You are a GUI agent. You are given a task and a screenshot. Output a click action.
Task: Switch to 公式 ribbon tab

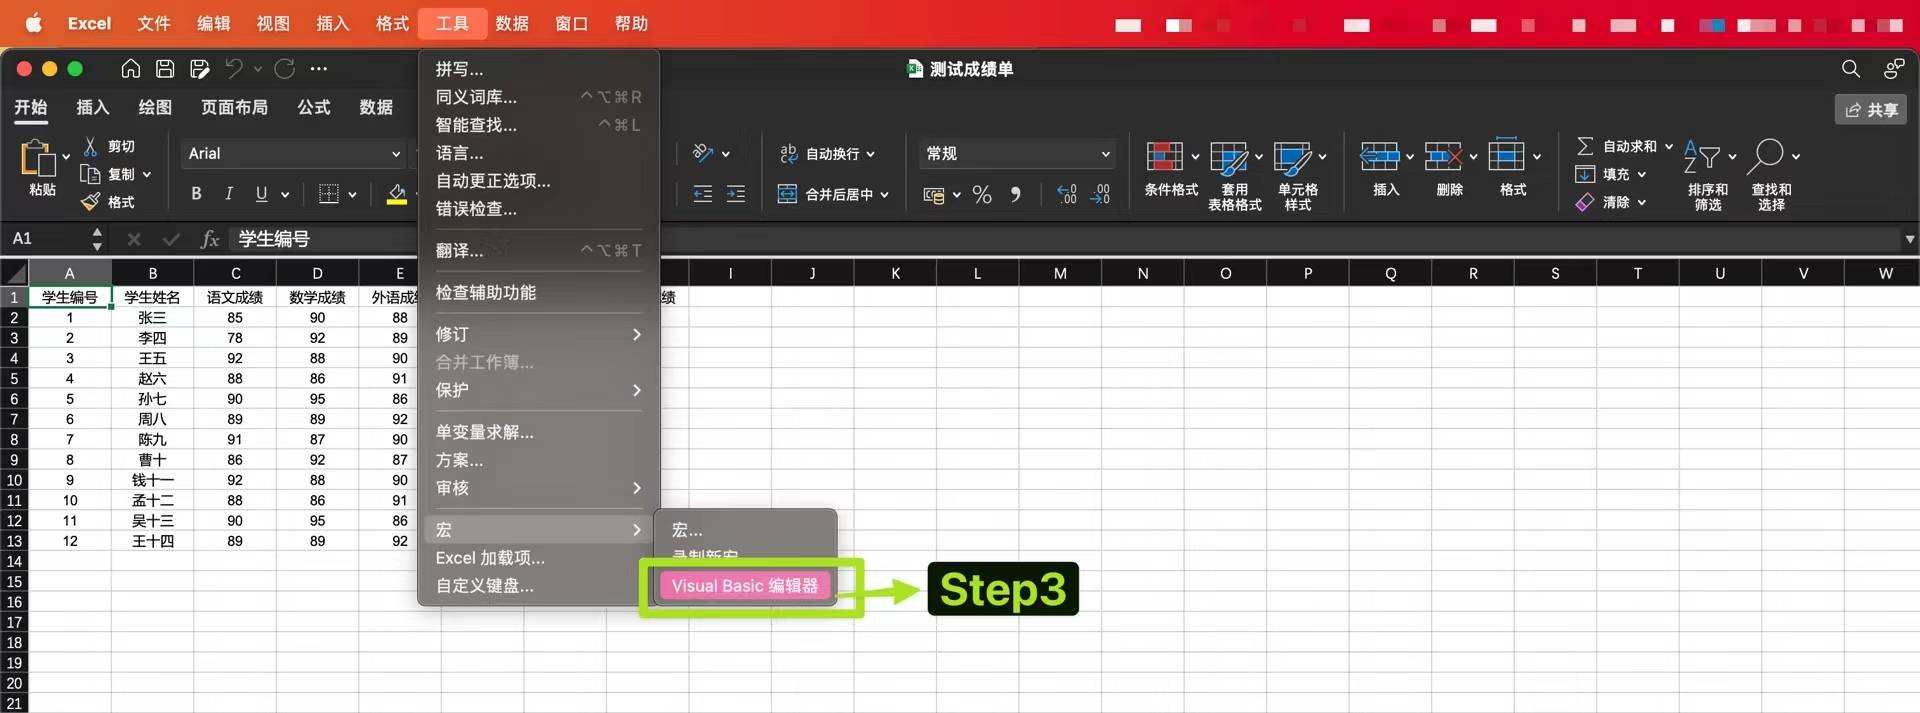314,107
